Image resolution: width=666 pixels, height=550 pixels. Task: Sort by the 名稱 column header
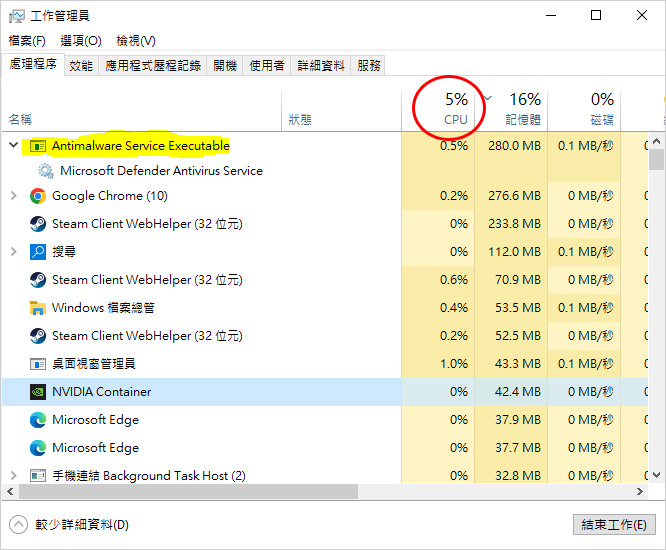click(142, 111)
